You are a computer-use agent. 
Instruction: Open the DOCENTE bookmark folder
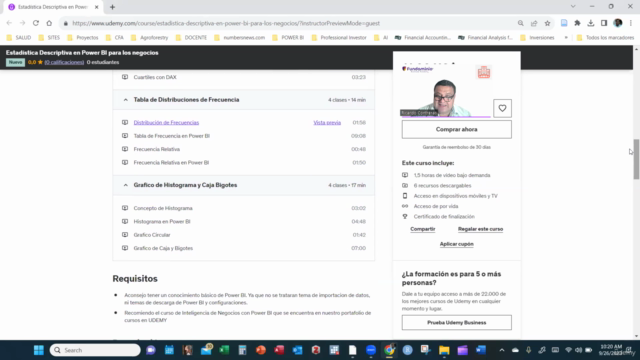click(191, 38)
